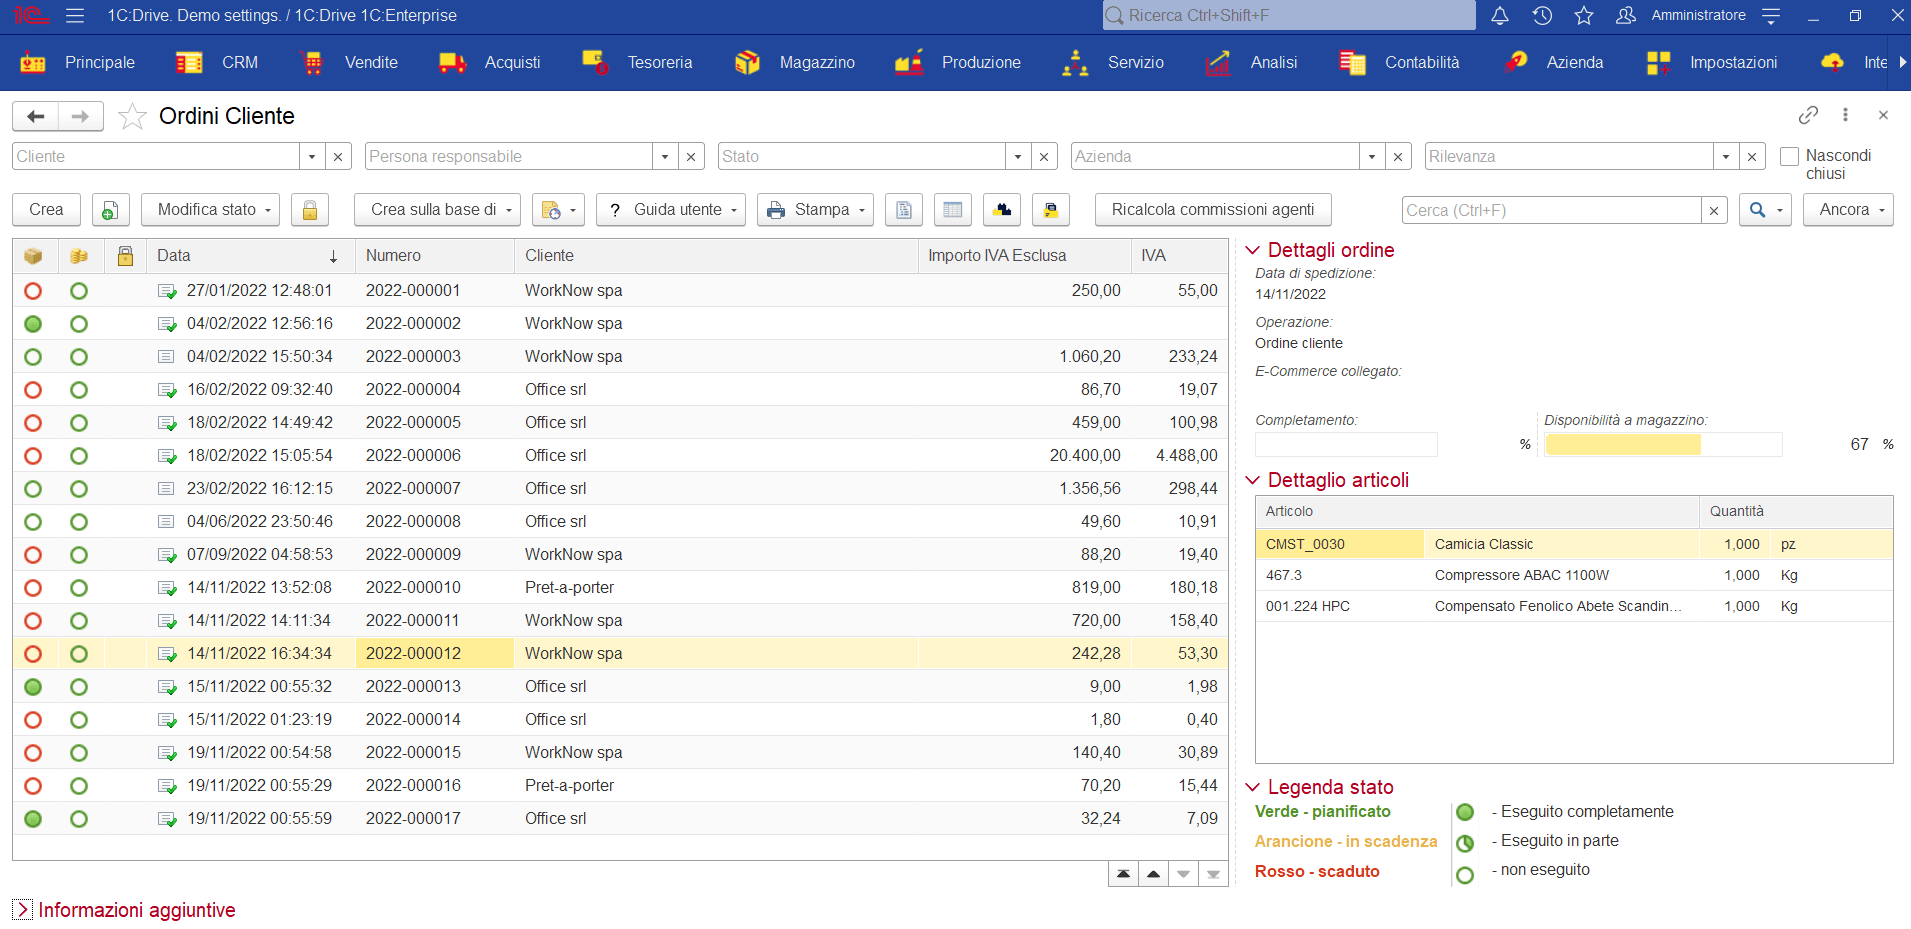Click the box icon column header
This screenshot has height=929, width=1911.
click(x=33, y=256)
